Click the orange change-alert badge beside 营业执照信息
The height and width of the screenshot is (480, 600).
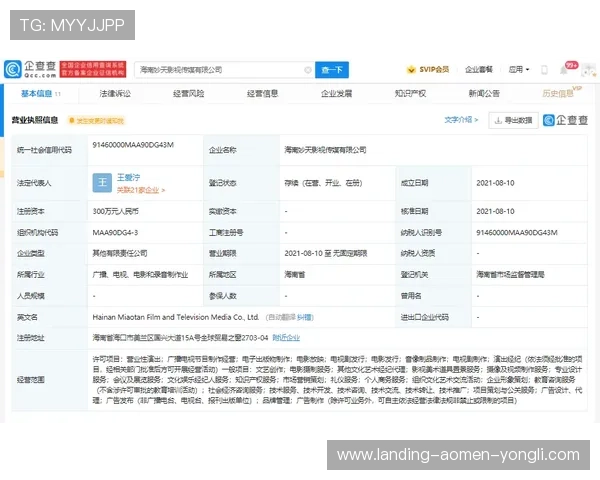click(x=96, y=121)
